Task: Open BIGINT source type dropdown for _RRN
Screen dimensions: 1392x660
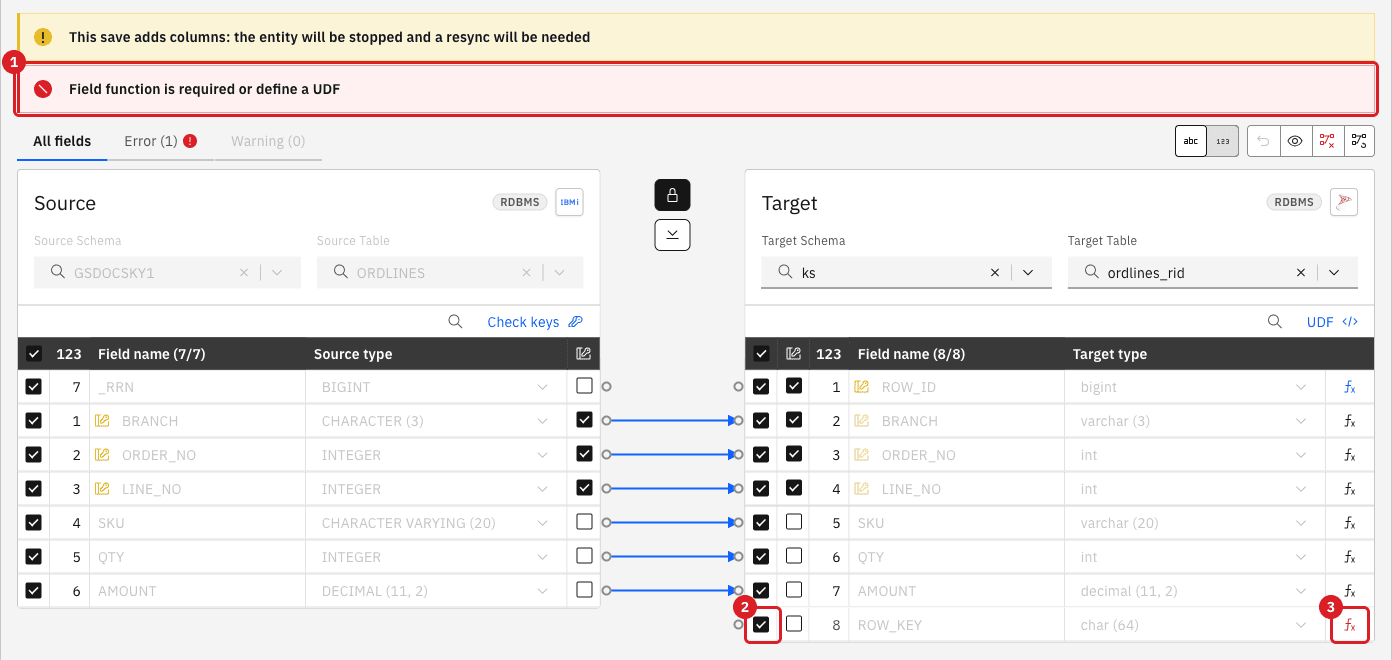Action: pos(542,387)
